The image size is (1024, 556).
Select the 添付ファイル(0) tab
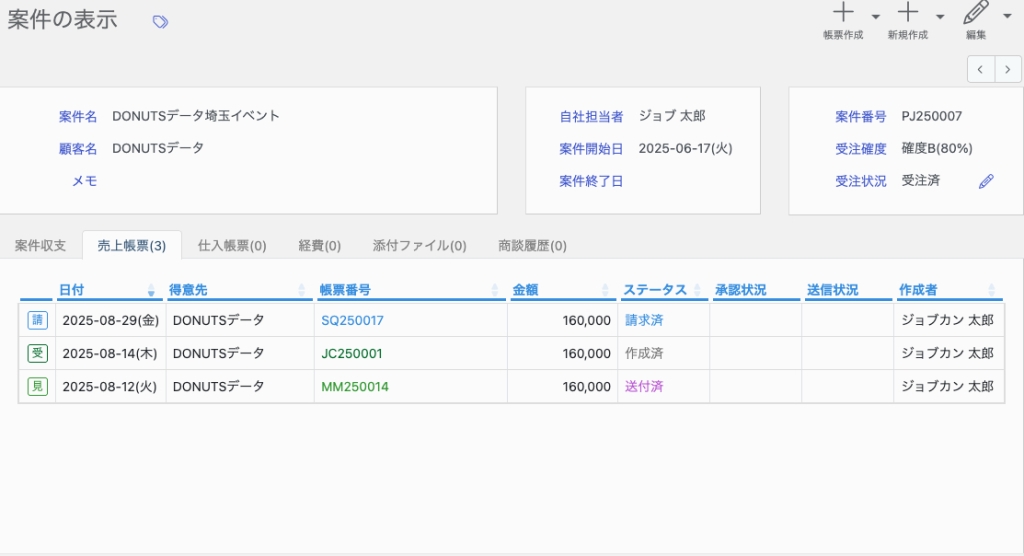419,245
